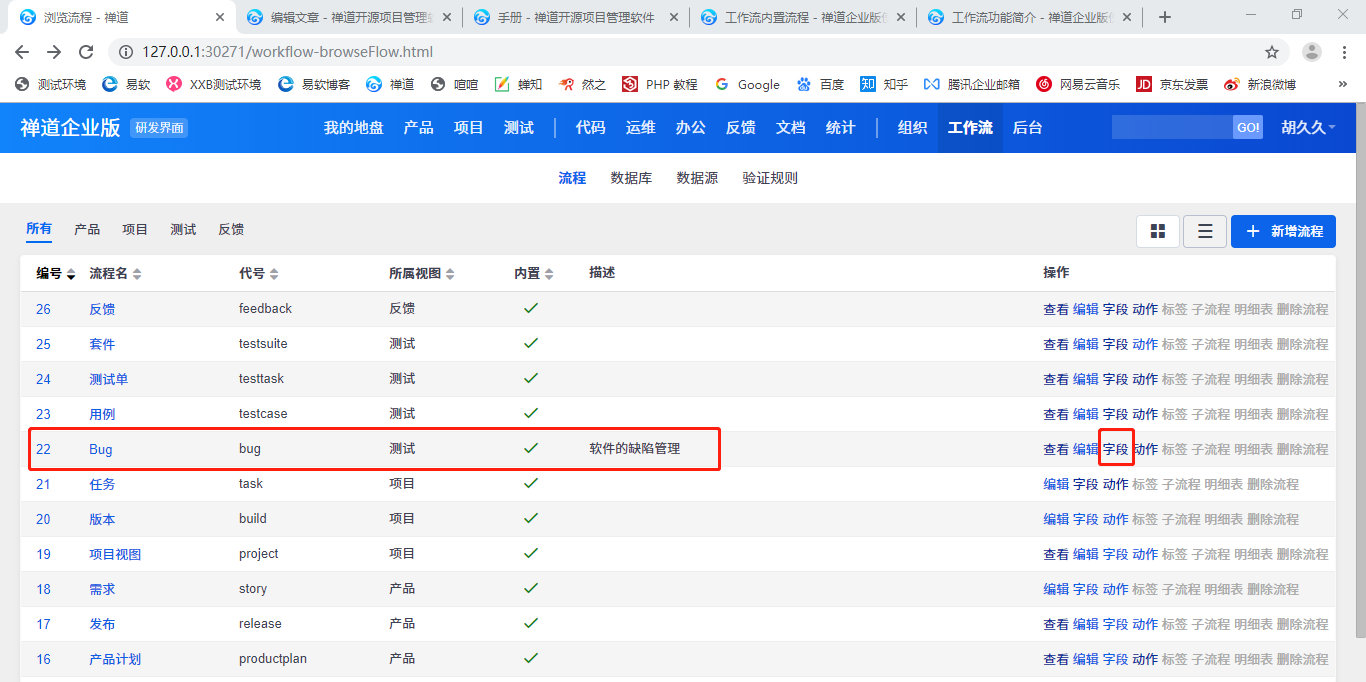1366x682 pixels.
Task: Open the 易软博客 bookmark
Action: [313, 84]
